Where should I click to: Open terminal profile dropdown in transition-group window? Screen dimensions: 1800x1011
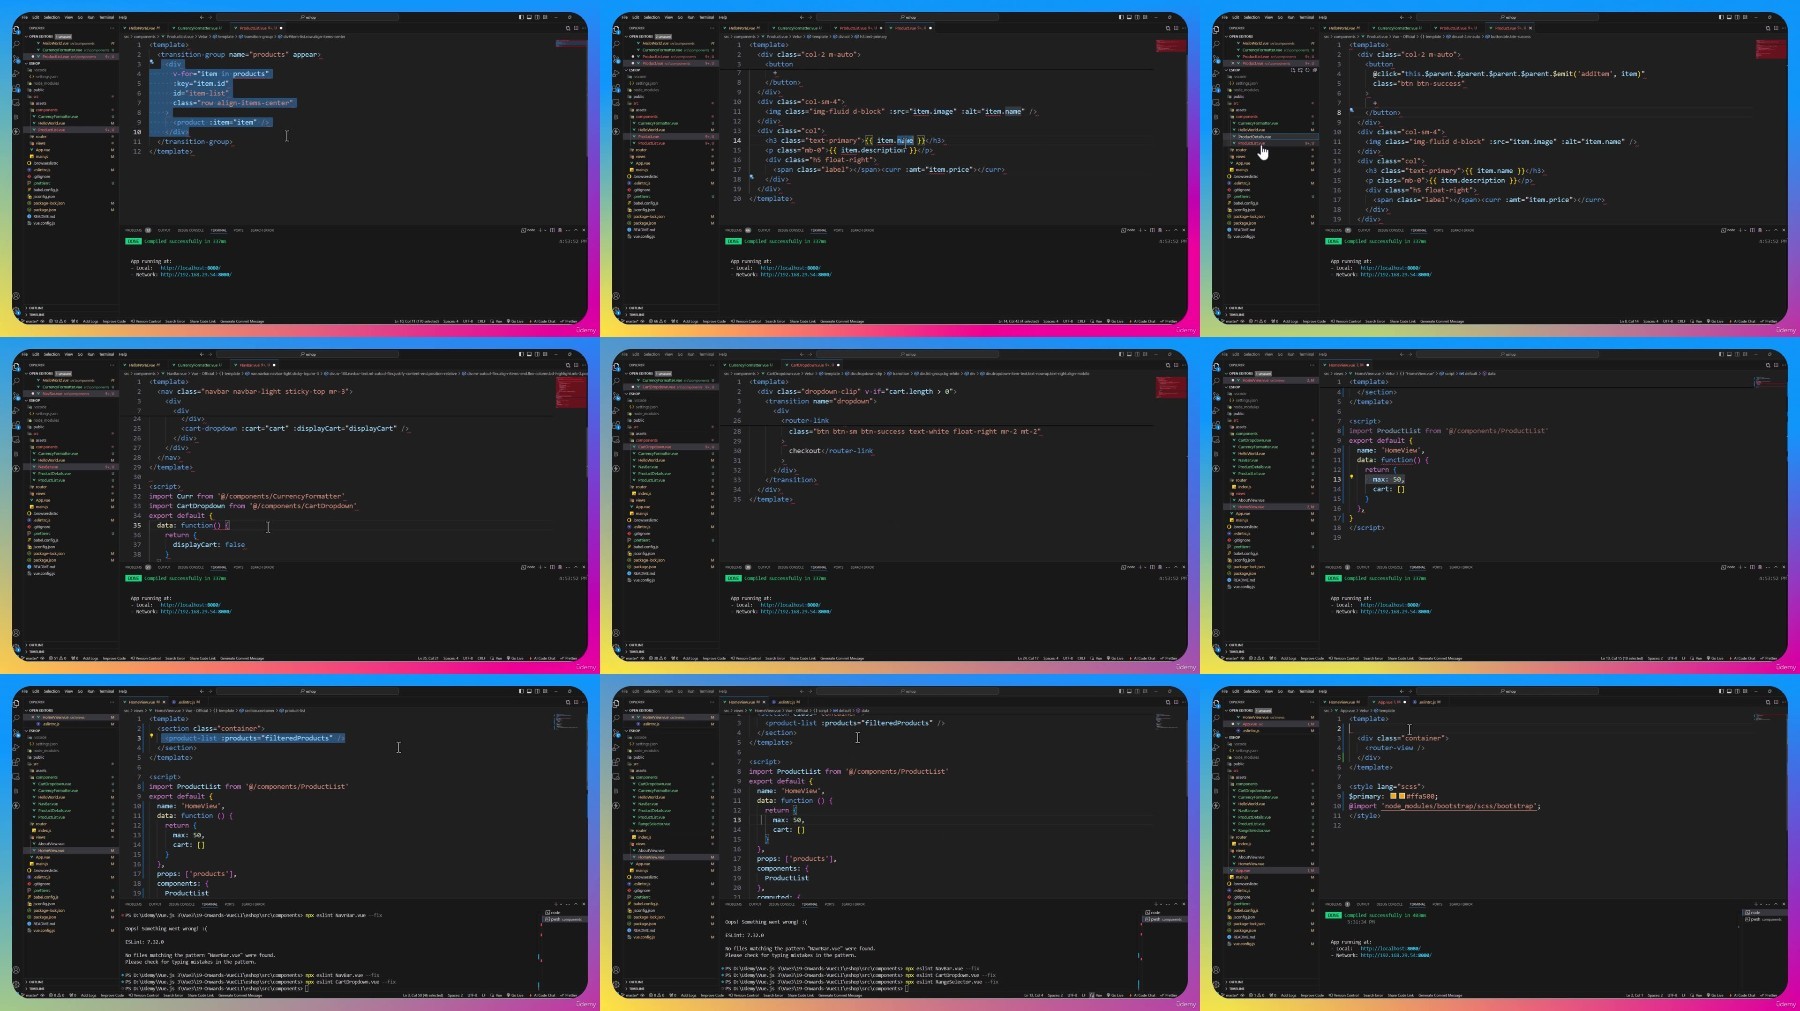pyautogui.click(x=544, y=230)
